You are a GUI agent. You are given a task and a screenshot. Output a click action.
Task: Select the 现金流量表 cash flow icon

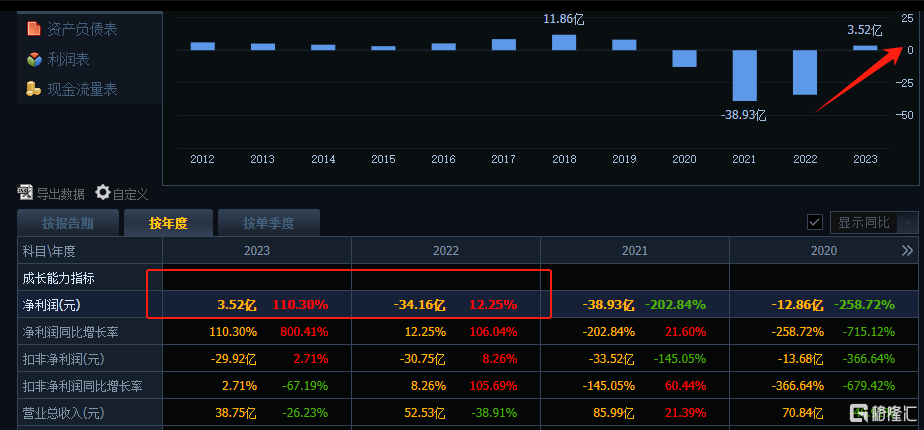click(33, 89)
